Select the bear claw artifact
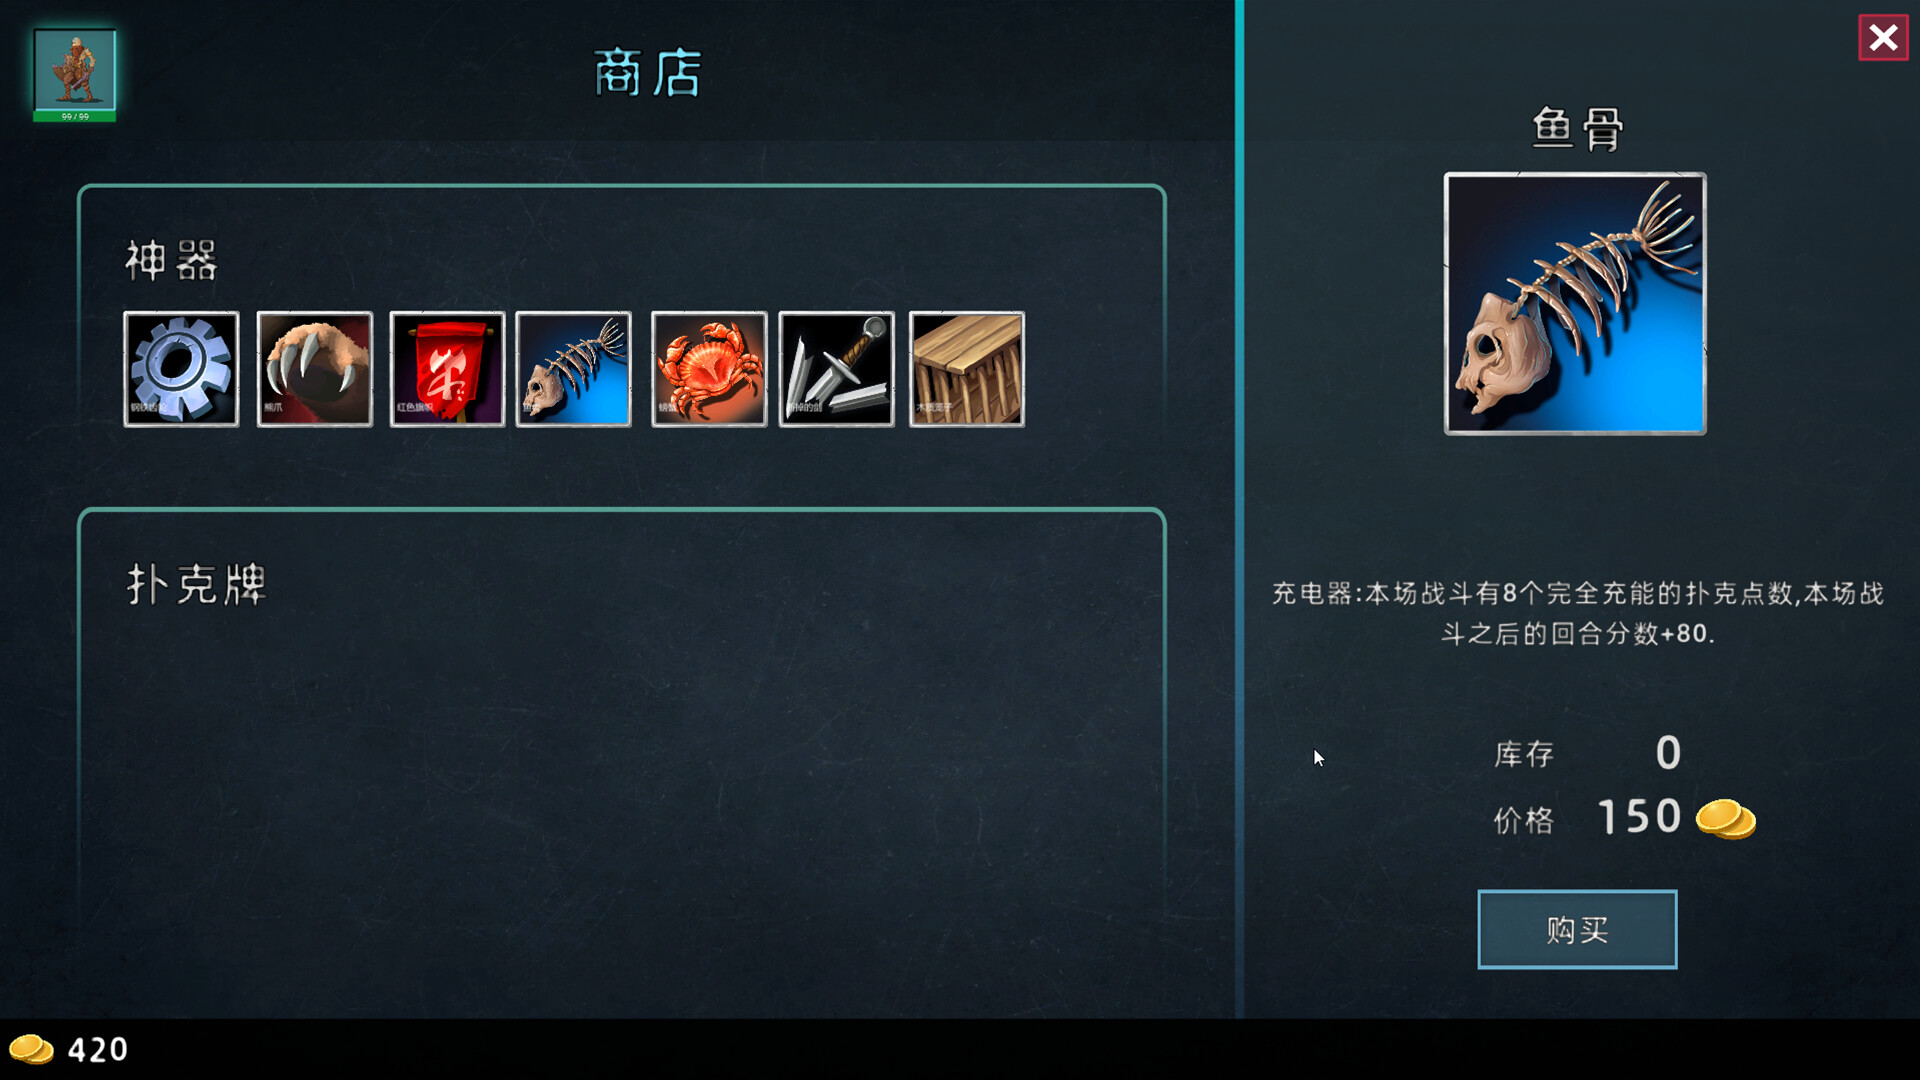This screenshot has width=1920, height=1080. coord(315,369)
